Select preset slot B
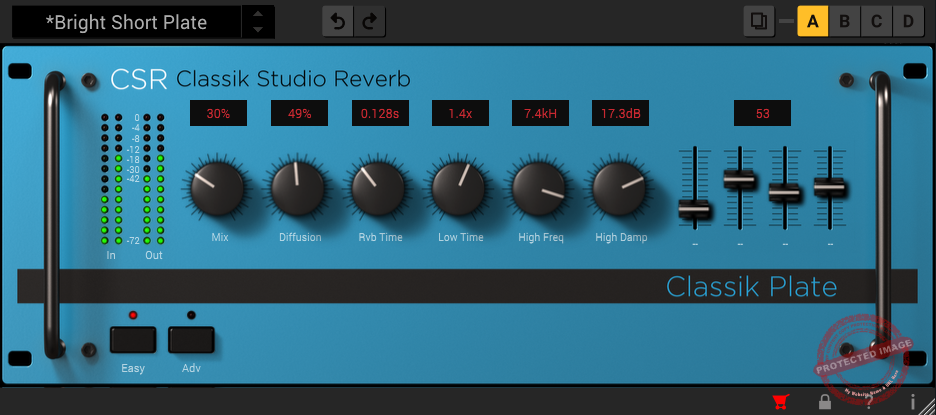The width and height of the screenshot is (936, 415). tap(844, 21)
